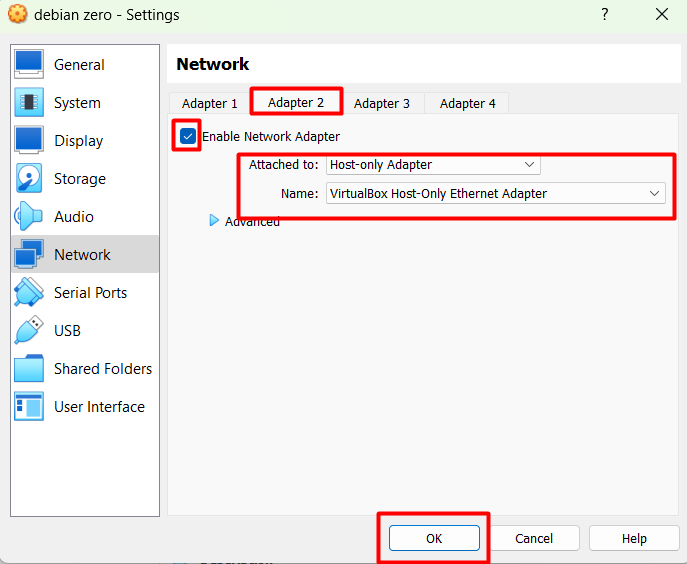Image resolution: width=687 pixels, height=564 pixels.
Task: Switch to the Adapter 4 tab
Action: click(x=467, y=103)
